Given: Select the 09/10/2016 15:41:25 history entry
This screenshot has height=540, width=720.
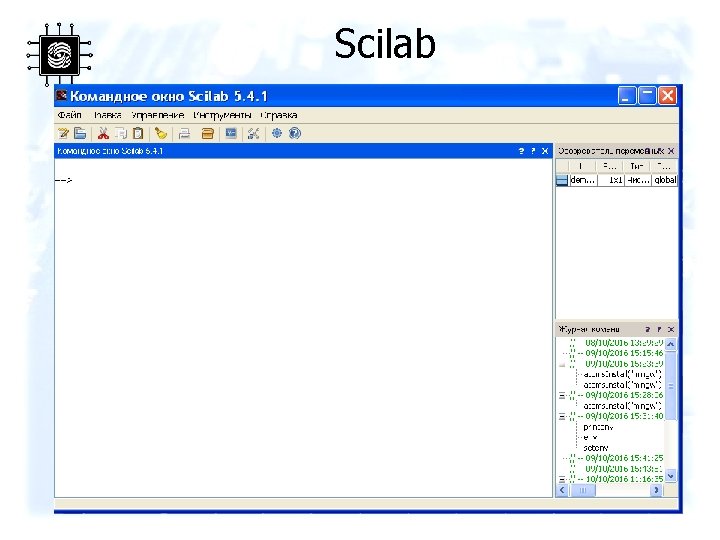Looking at the screenshot, I should 624,458.
